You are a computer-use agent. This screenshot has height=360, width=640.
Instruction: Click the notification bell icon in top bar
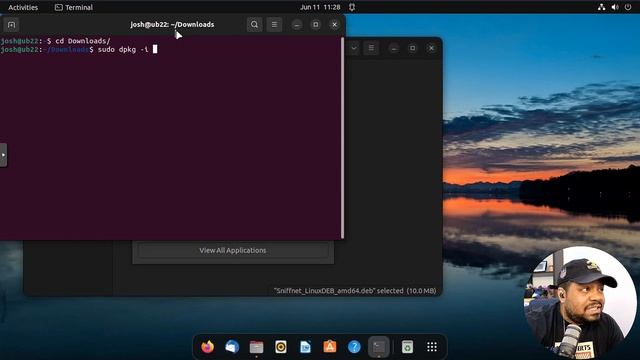(352, 7)
